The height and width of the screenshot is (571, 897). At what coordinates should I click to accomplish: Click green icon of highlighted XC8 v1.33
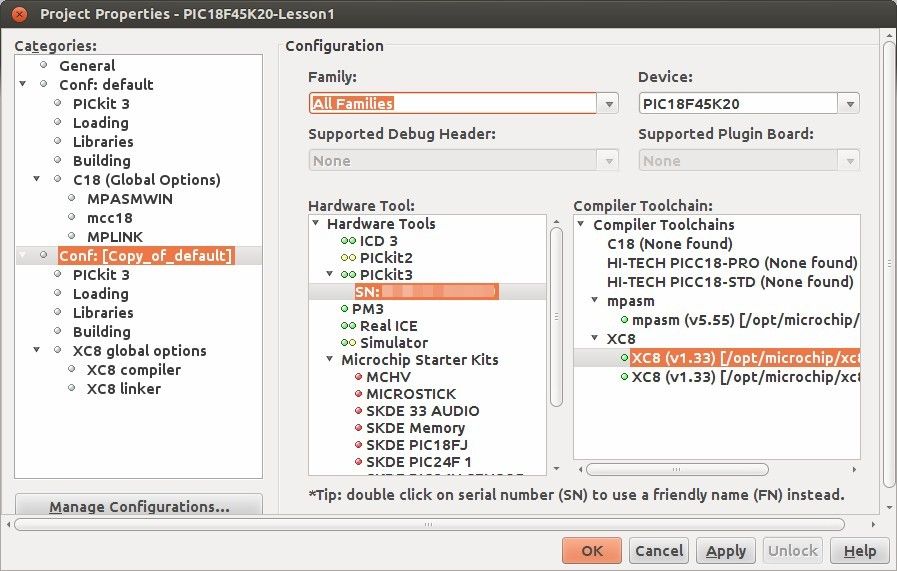[x=625, y=358]
